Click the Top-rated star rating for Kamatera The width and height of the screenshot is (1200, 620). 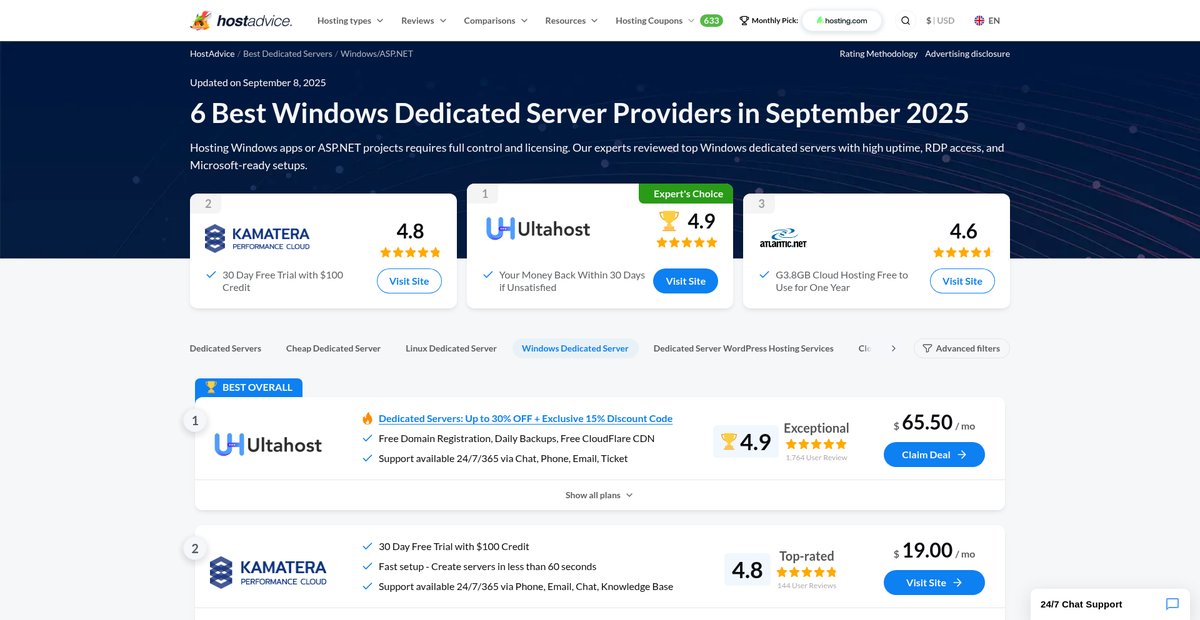pyautogui.click(x=806, y=572)
